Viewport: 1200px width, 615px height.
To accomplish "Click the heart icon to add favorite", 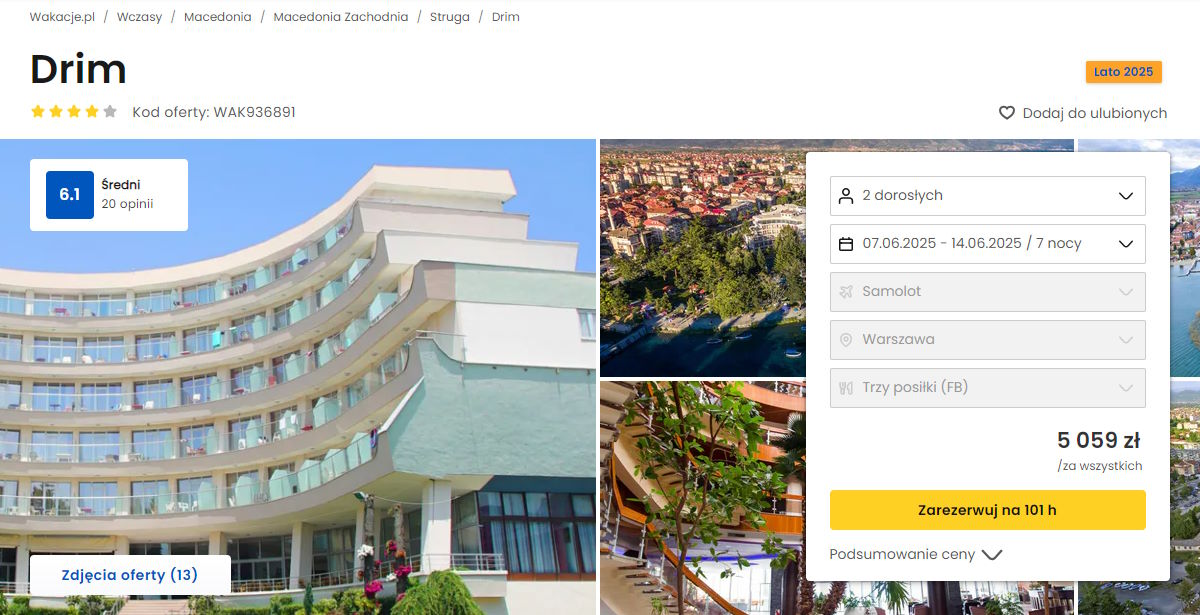I will click(x=1007, y=113).
